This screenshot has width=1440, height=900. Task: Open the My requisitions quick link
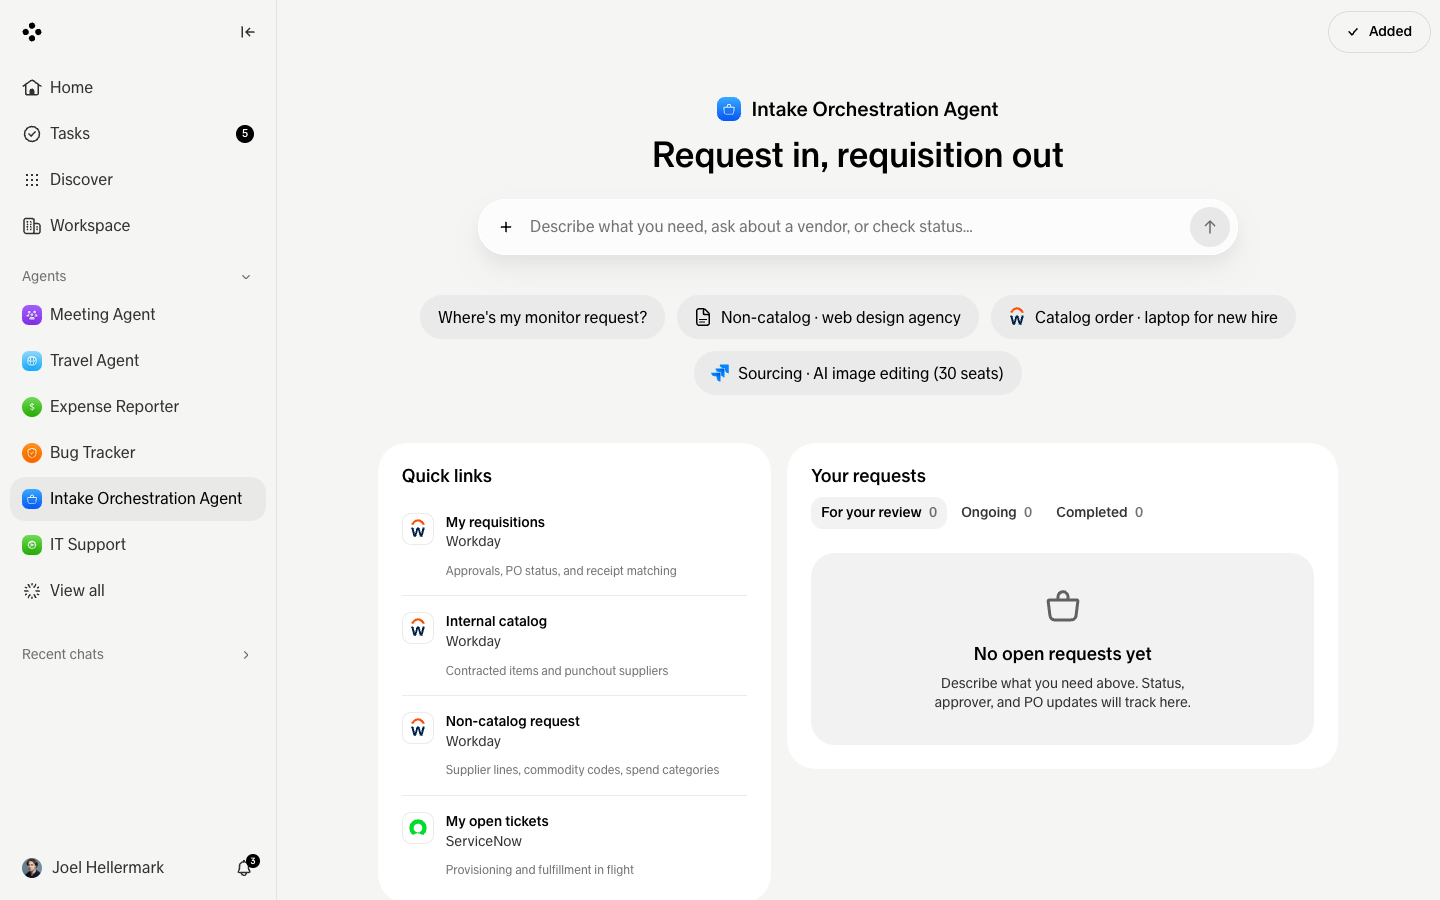(x=574, y=546)
